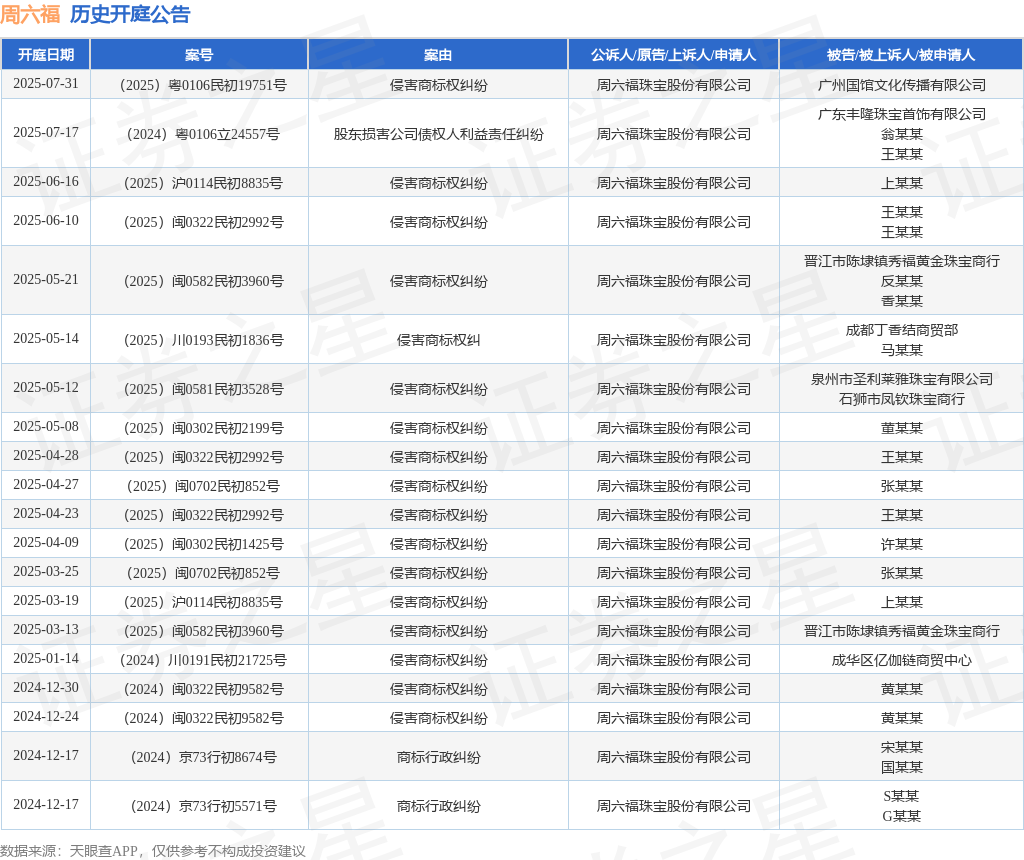Image resolution: width=1024 pixels, height=860 pixels.
Task: Click defendant 成华区亿伽链商贸中心
Action: click(x=901, y=660)
